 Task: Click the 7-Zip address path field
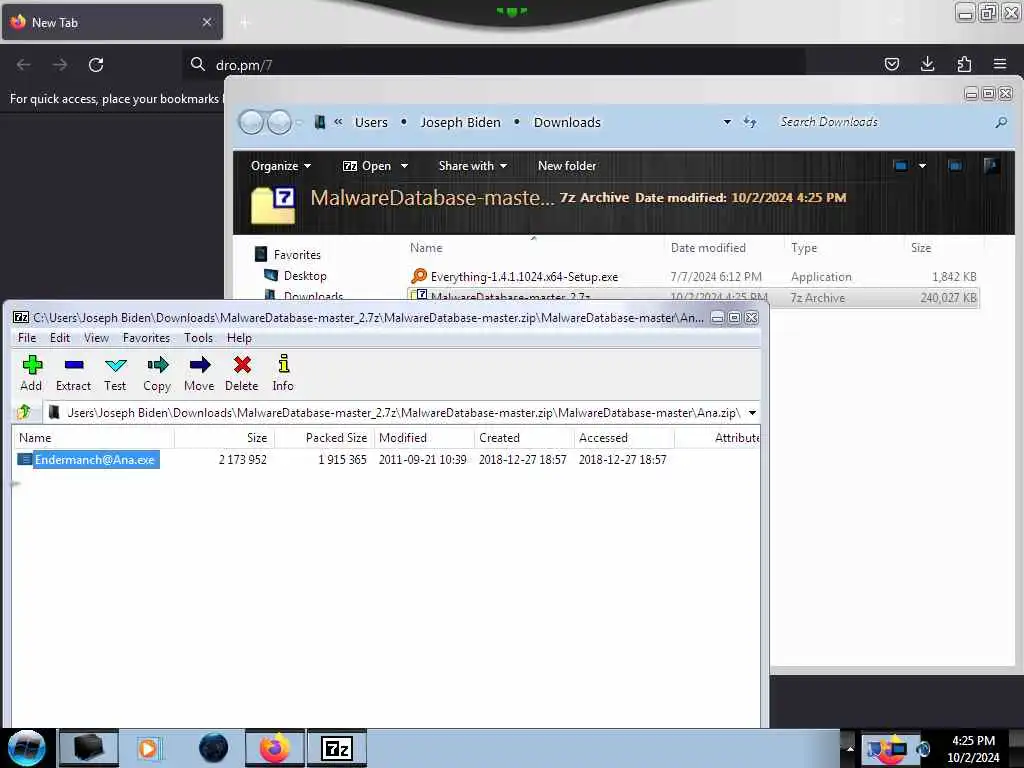(x=394, y=413)
